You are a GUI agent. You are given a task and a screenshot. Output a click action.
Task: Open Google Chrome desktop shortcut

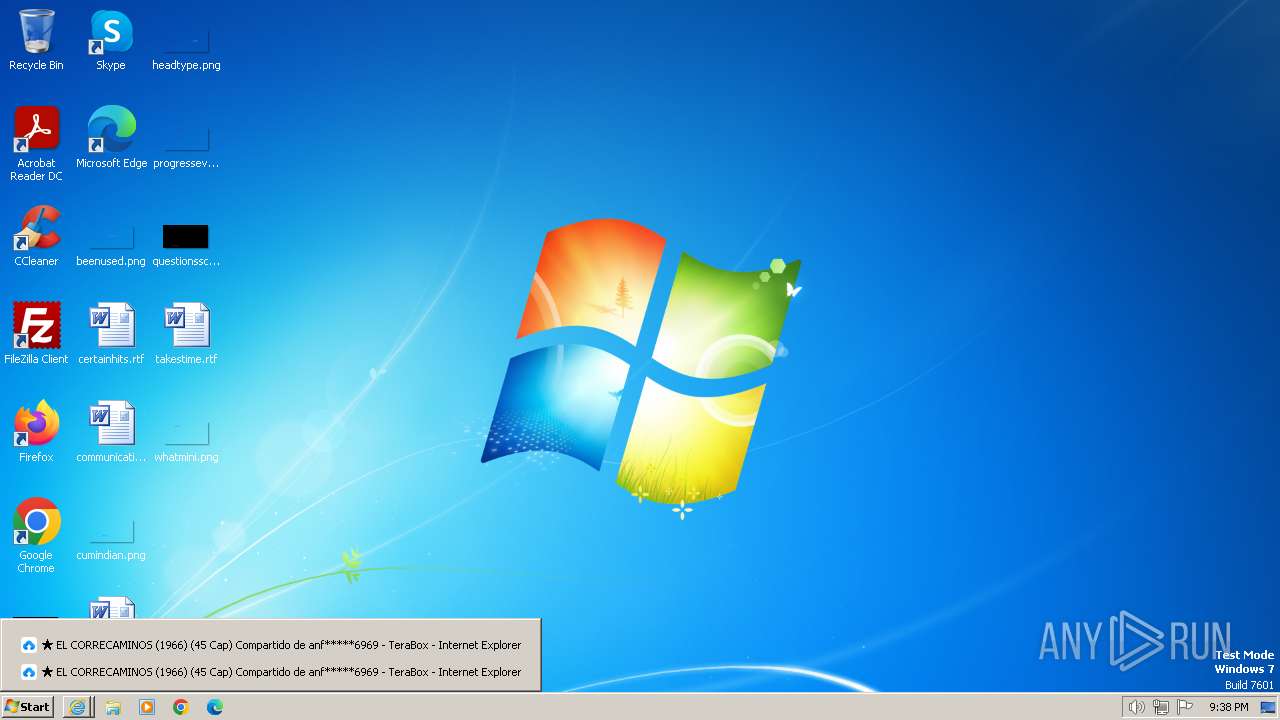[36, 536]
